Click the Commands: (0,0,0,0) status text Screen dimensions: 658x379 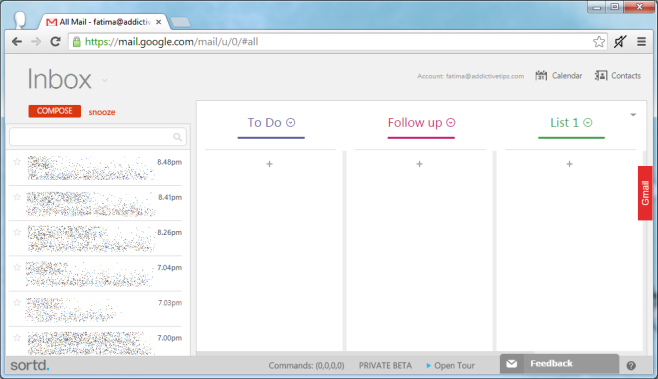pyautogui.click(x=306, y=366)
